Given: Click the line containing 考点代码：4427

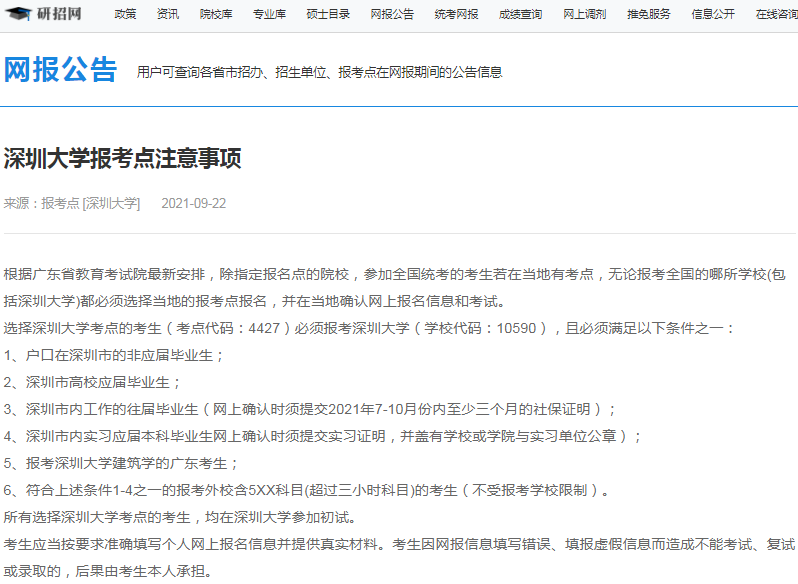Looking at the screenshot, I should [x=369, y=328].
